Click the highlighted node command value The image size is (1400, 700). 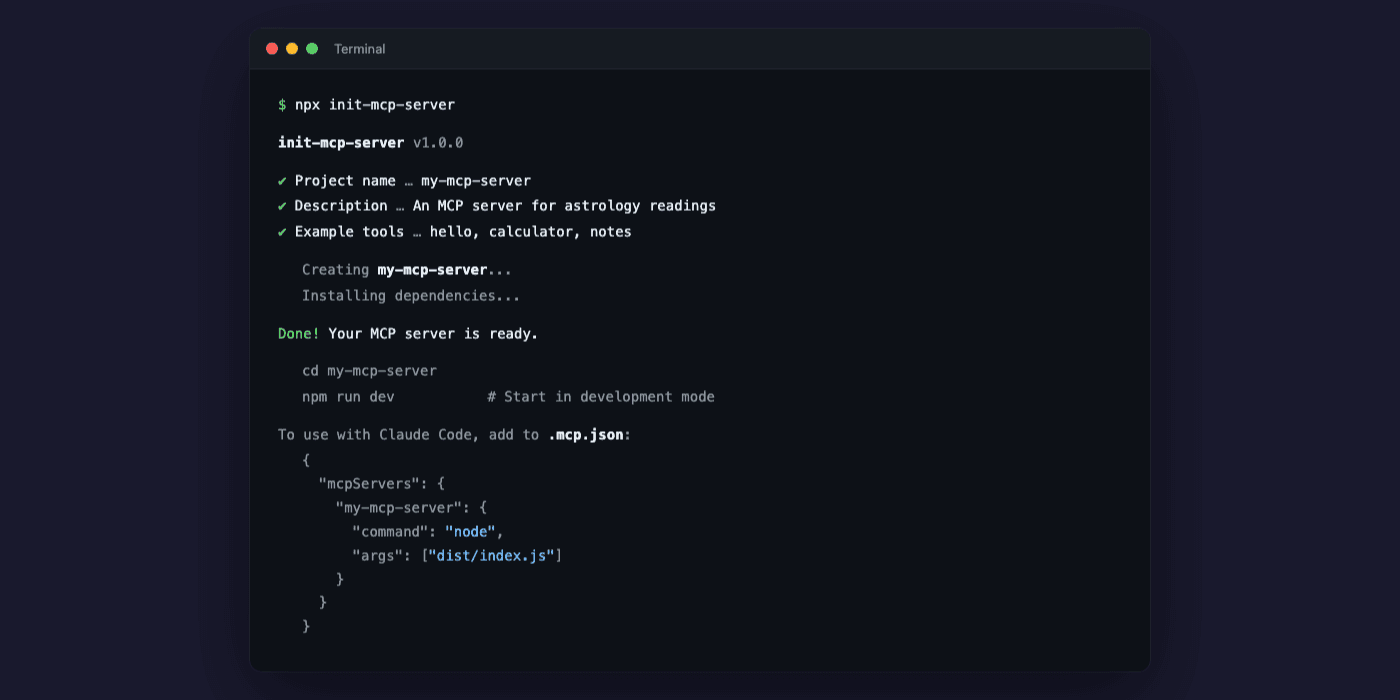click(x=469, y=531)
